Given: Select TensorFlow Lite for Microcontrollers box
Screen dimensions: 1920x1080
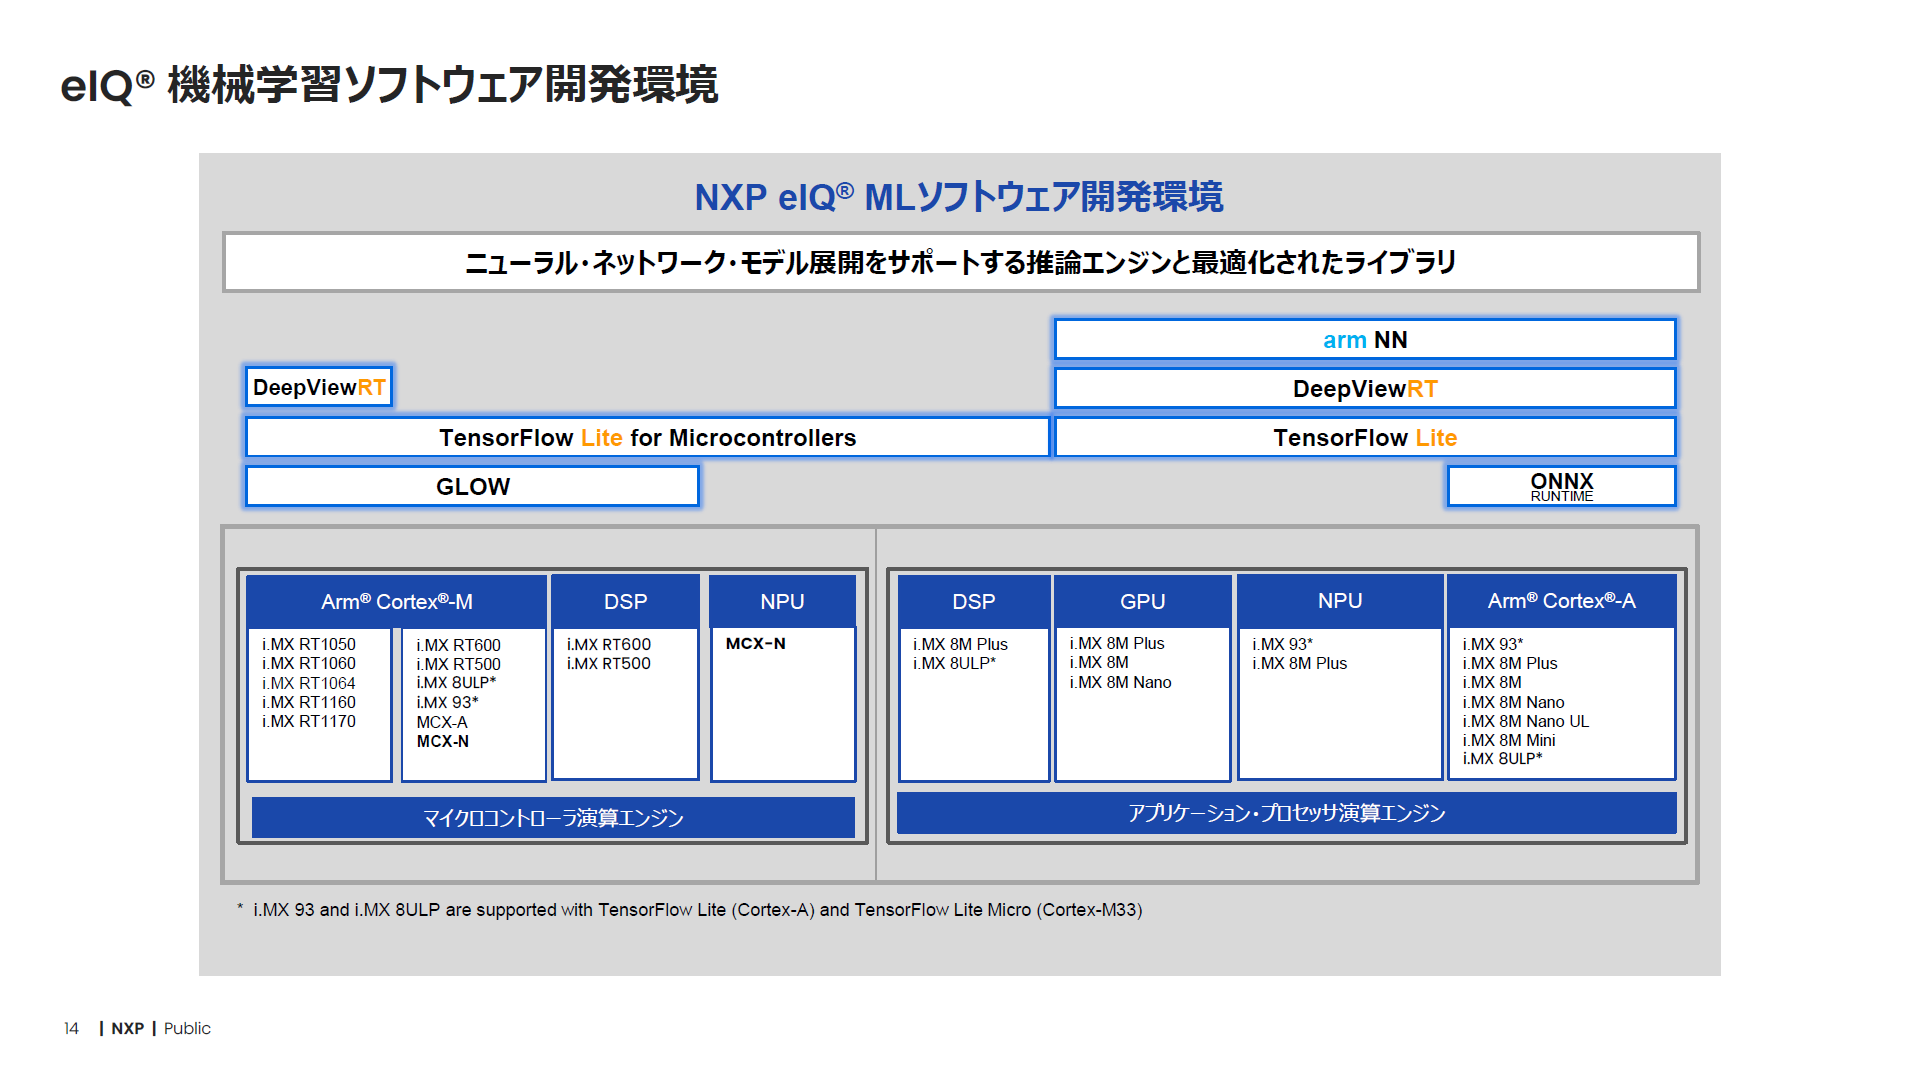Looking at the screenshot, I should [x=647, y=437].
